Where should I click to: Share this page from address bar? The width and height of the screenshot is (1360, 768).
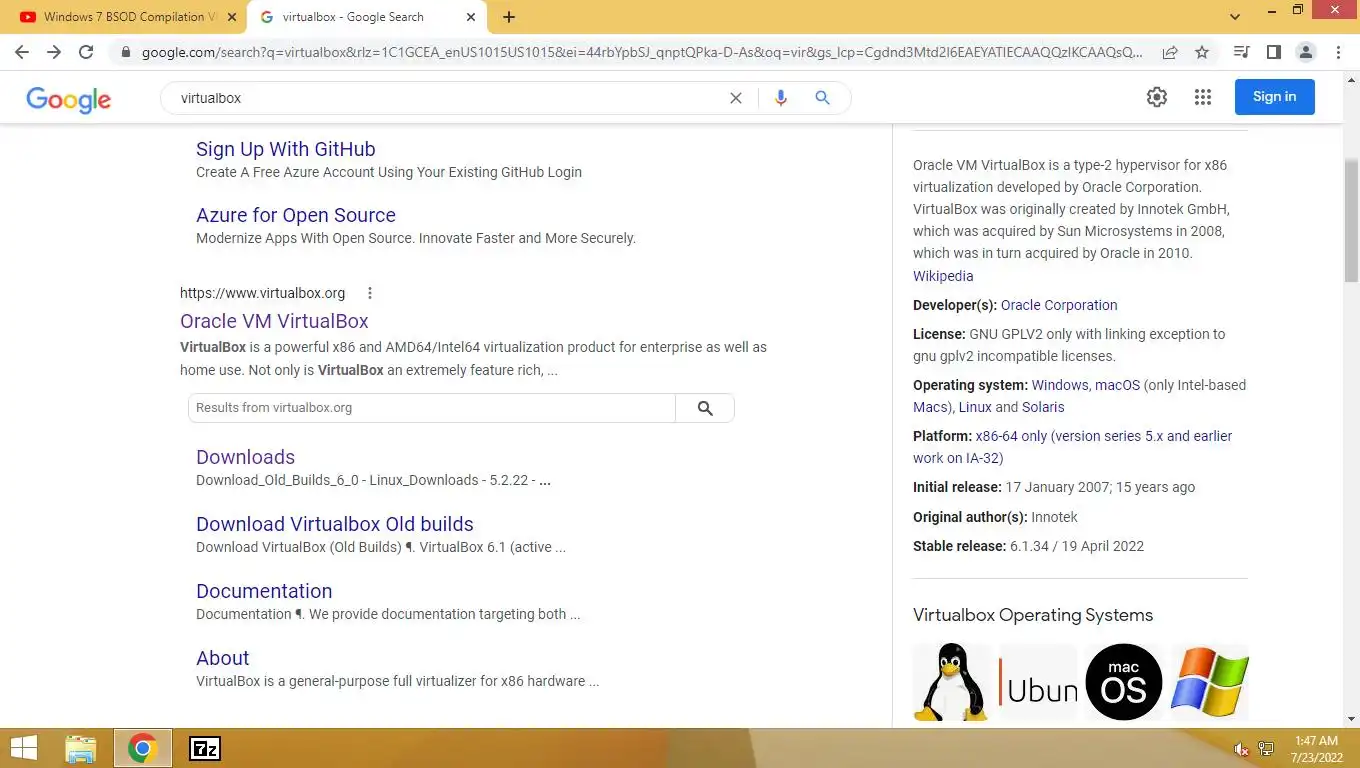(1169, 52)
